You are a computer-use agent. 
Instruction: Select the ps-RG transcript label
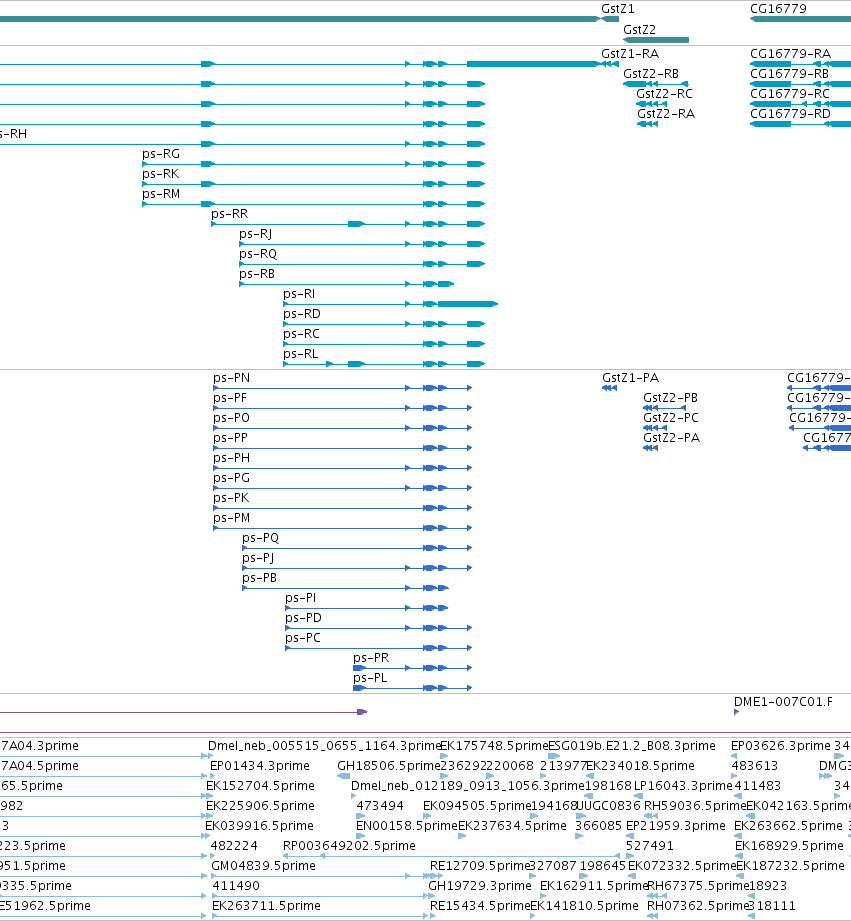(161, 154)
